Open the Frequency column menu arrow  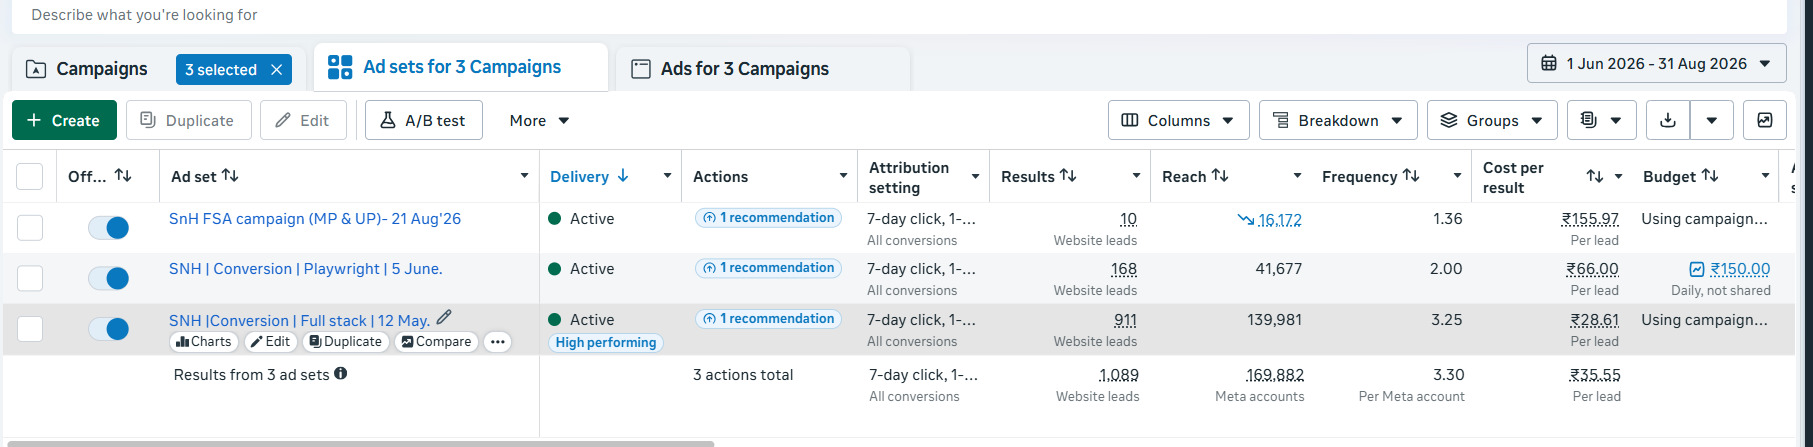click(1457, 176)
